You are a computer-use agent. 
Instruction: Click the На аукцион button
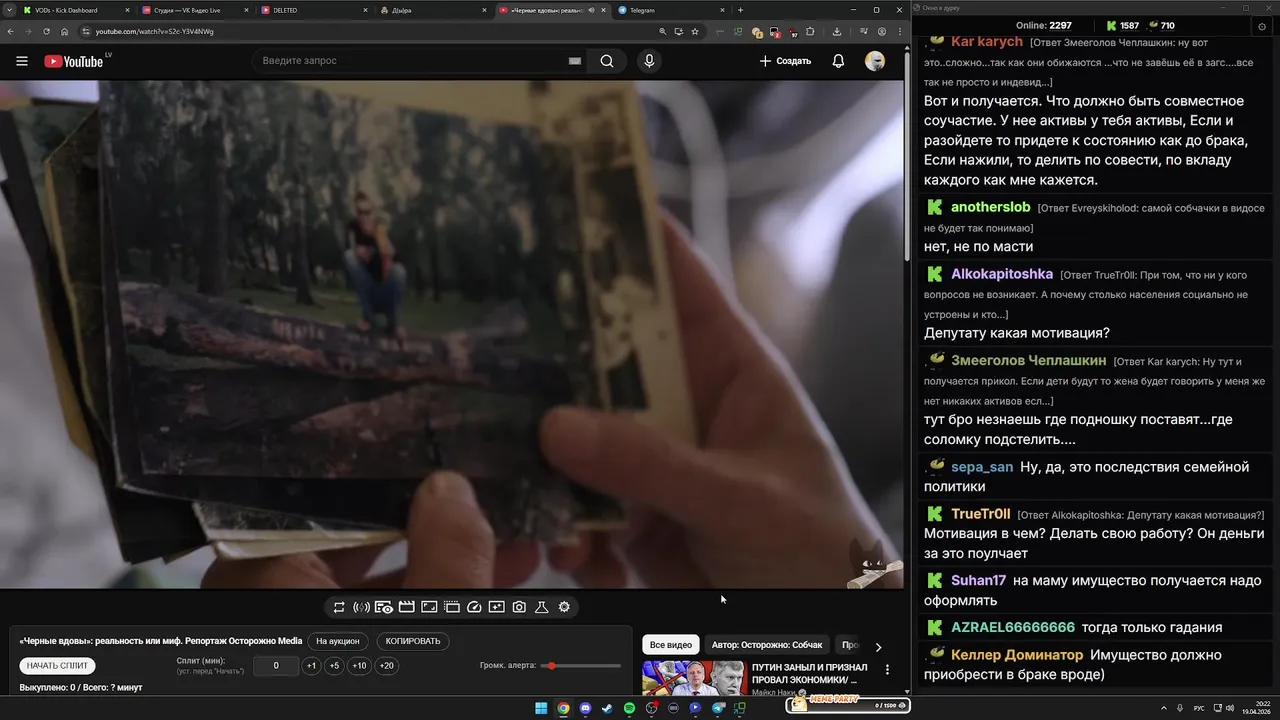coord(337,641)
